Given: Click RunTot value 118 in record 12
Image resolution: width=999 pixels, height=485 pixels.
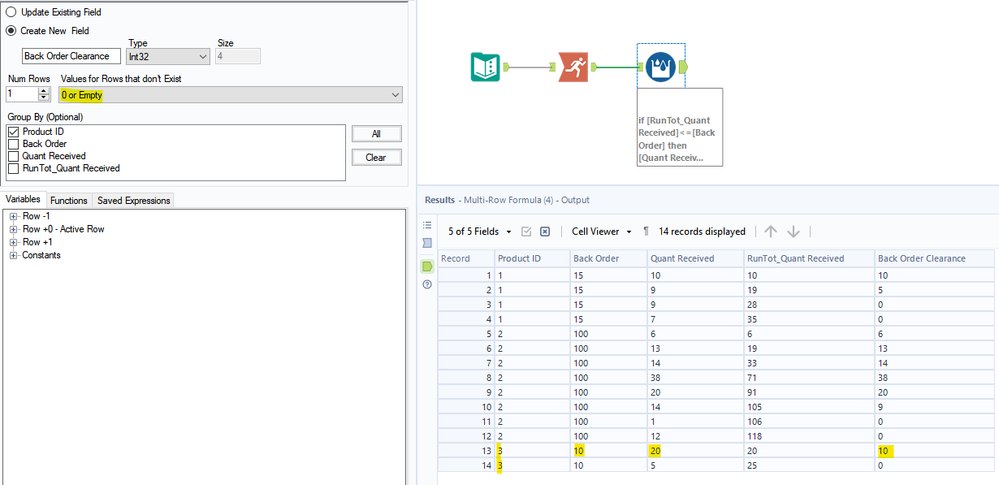Looking at the screenshot, I should pos(809,437).
